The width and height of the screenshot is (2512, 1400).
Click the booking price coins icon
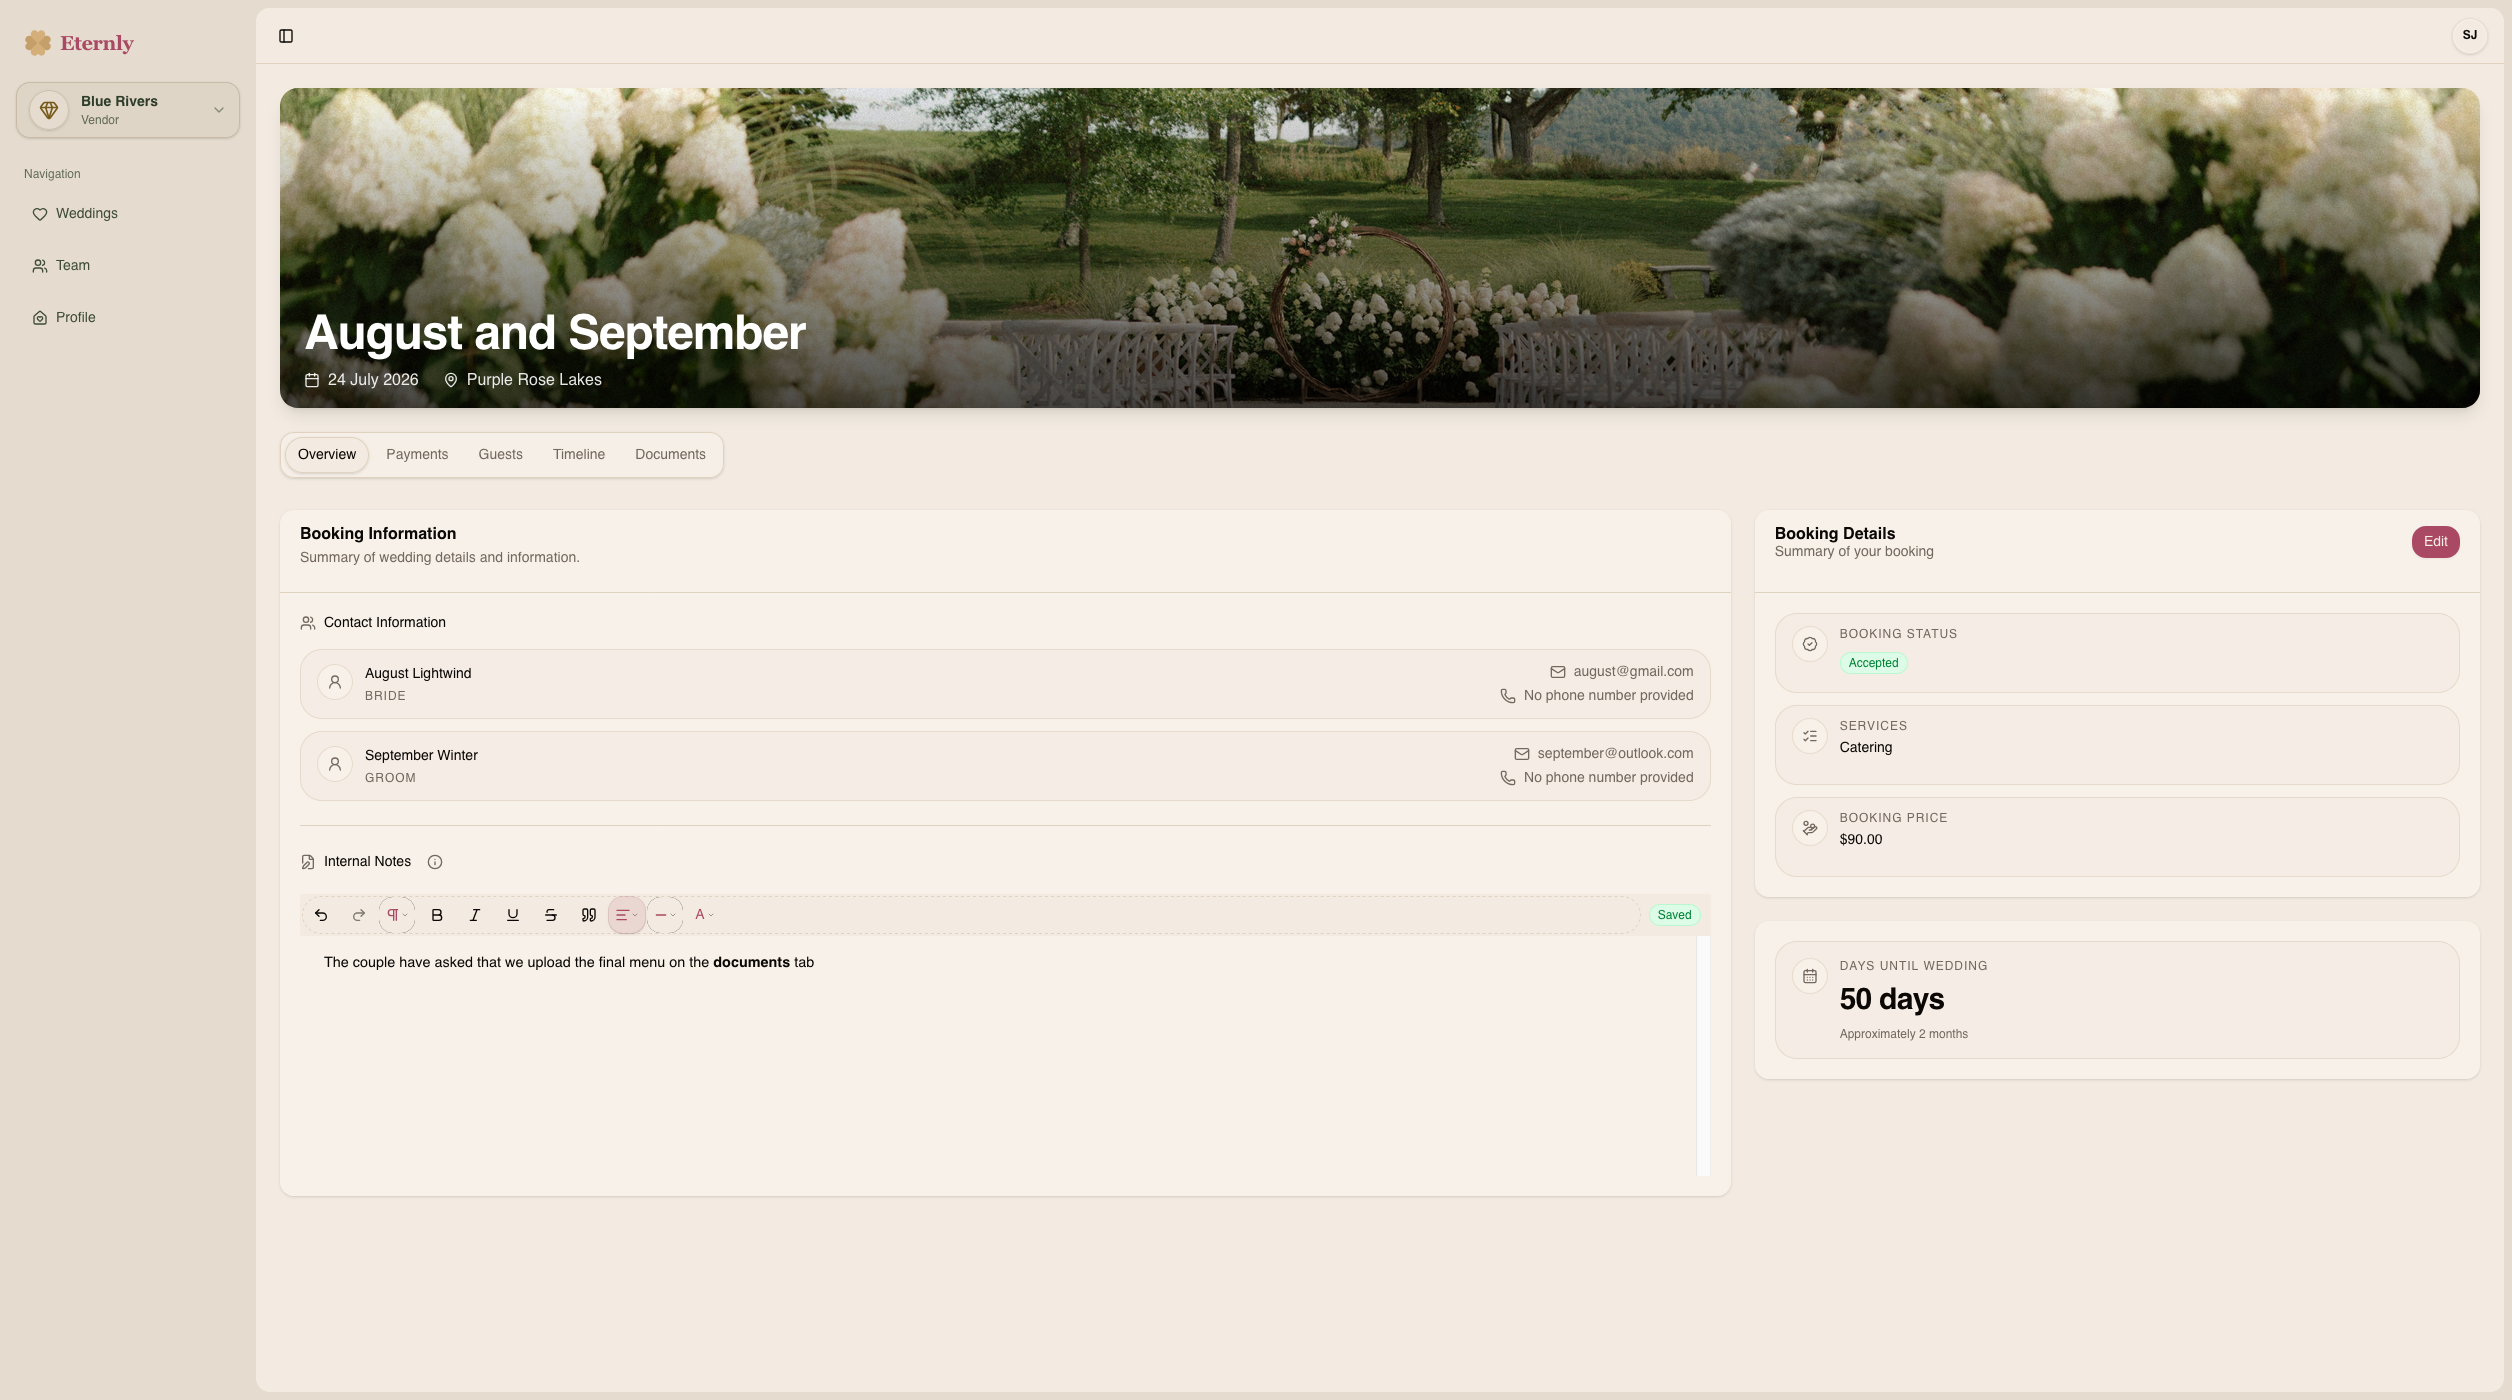[x=1810, y=828]
